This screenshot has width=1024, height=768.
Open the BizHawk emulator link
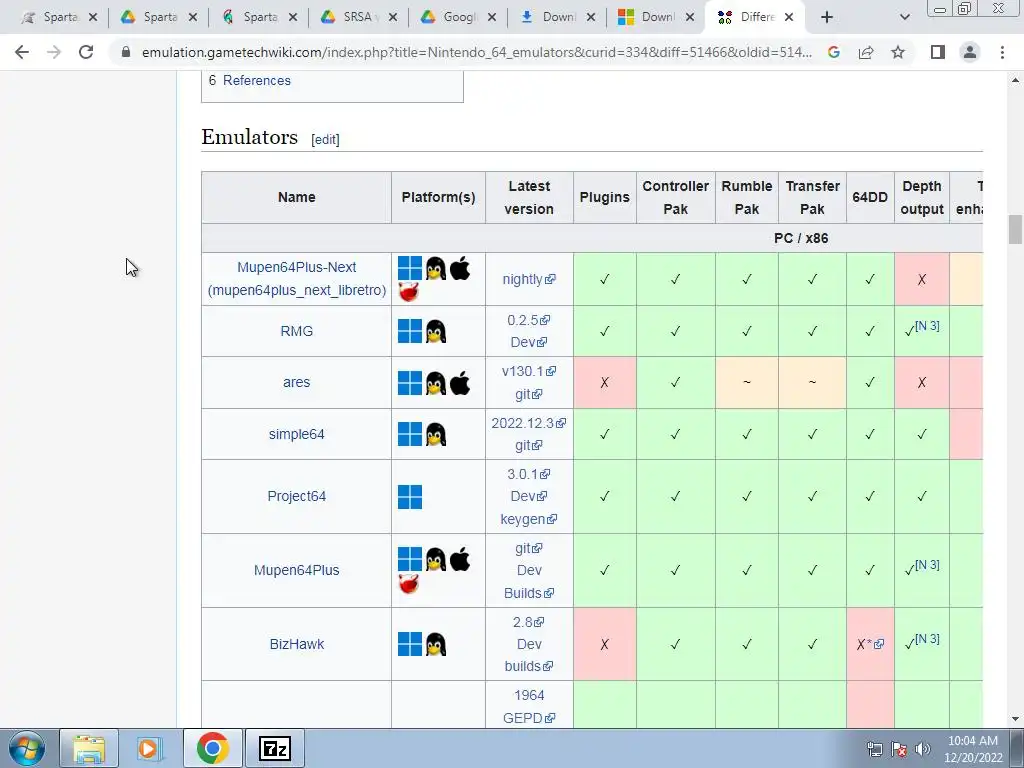coord(296,645)
